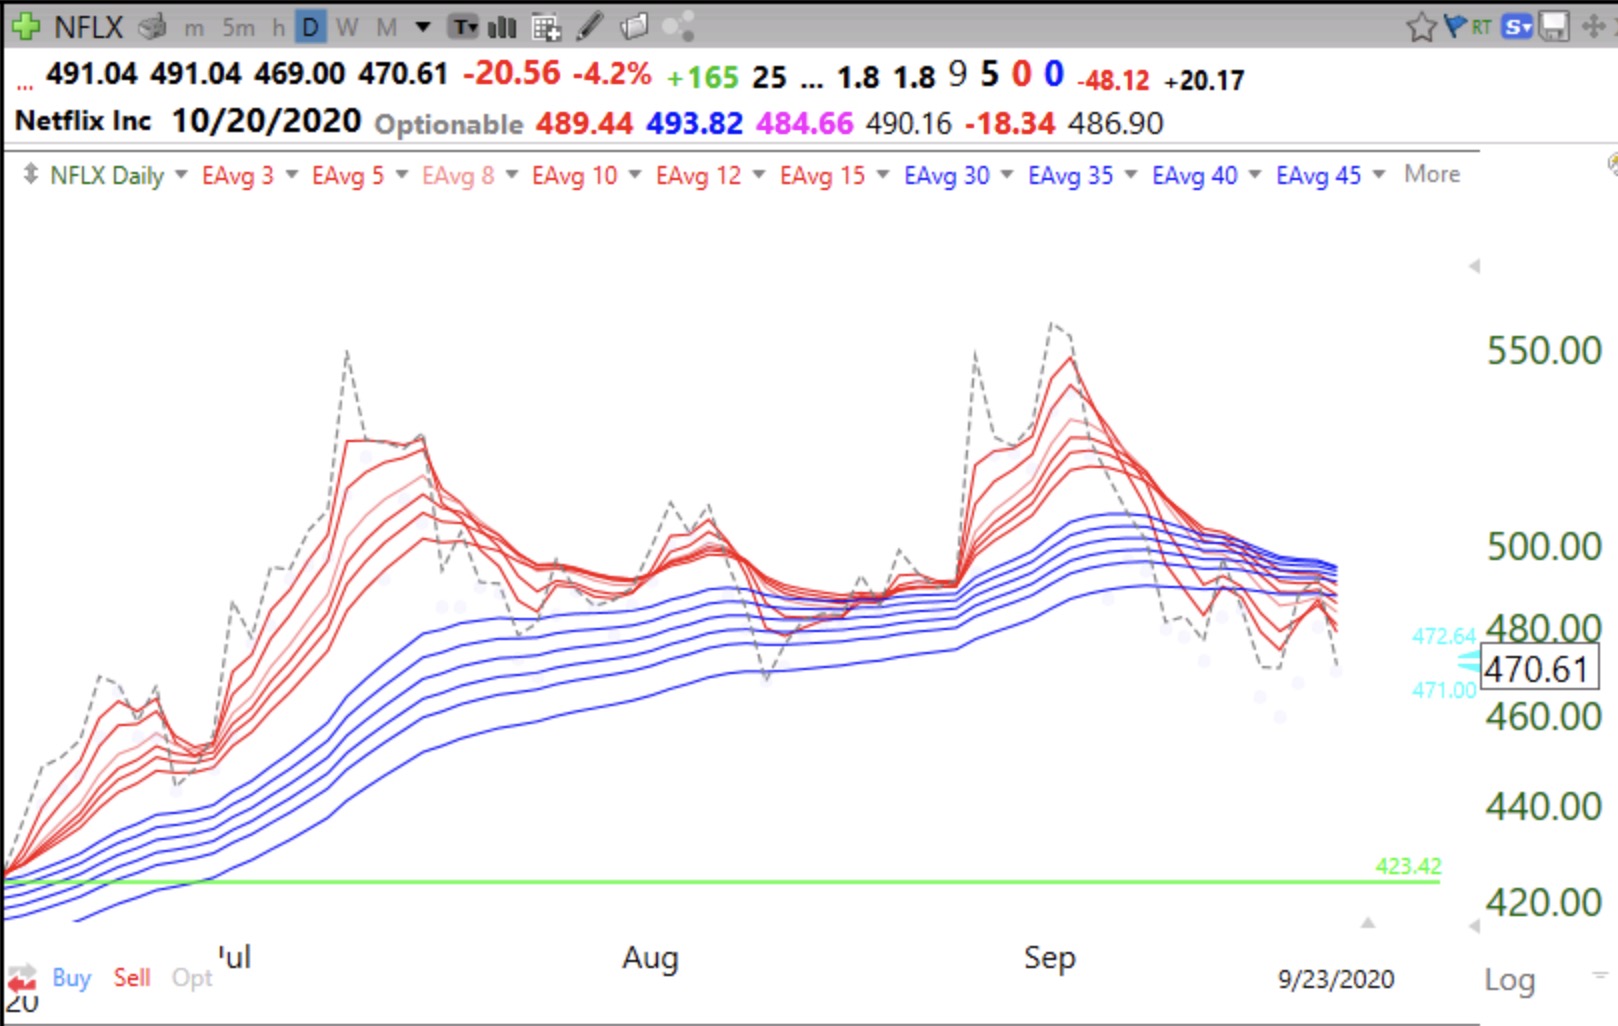
Task: Click the 470.61 current price box
Action: coord(1539,668)
